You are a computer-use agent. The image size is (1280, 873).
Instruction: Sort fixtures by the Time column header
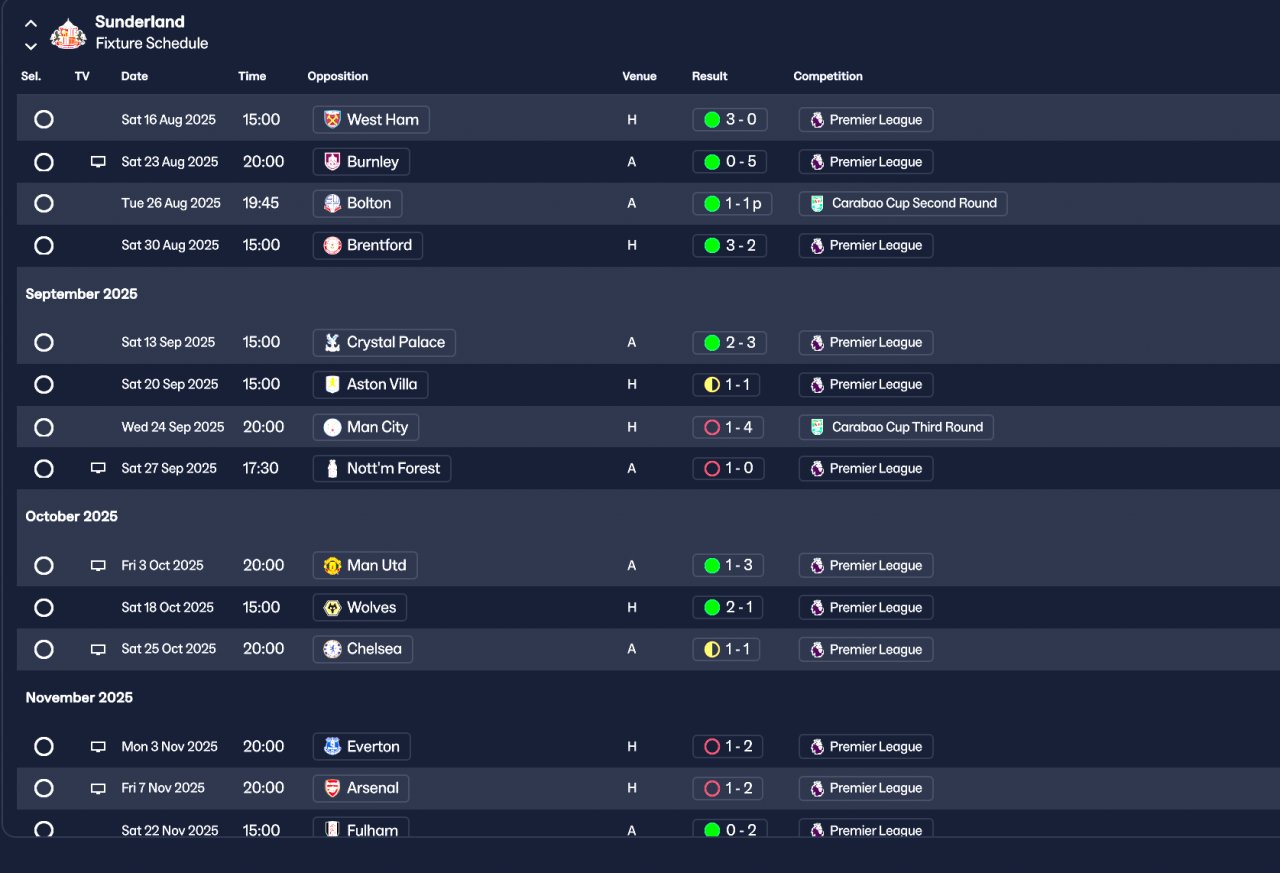click(252, 76)
